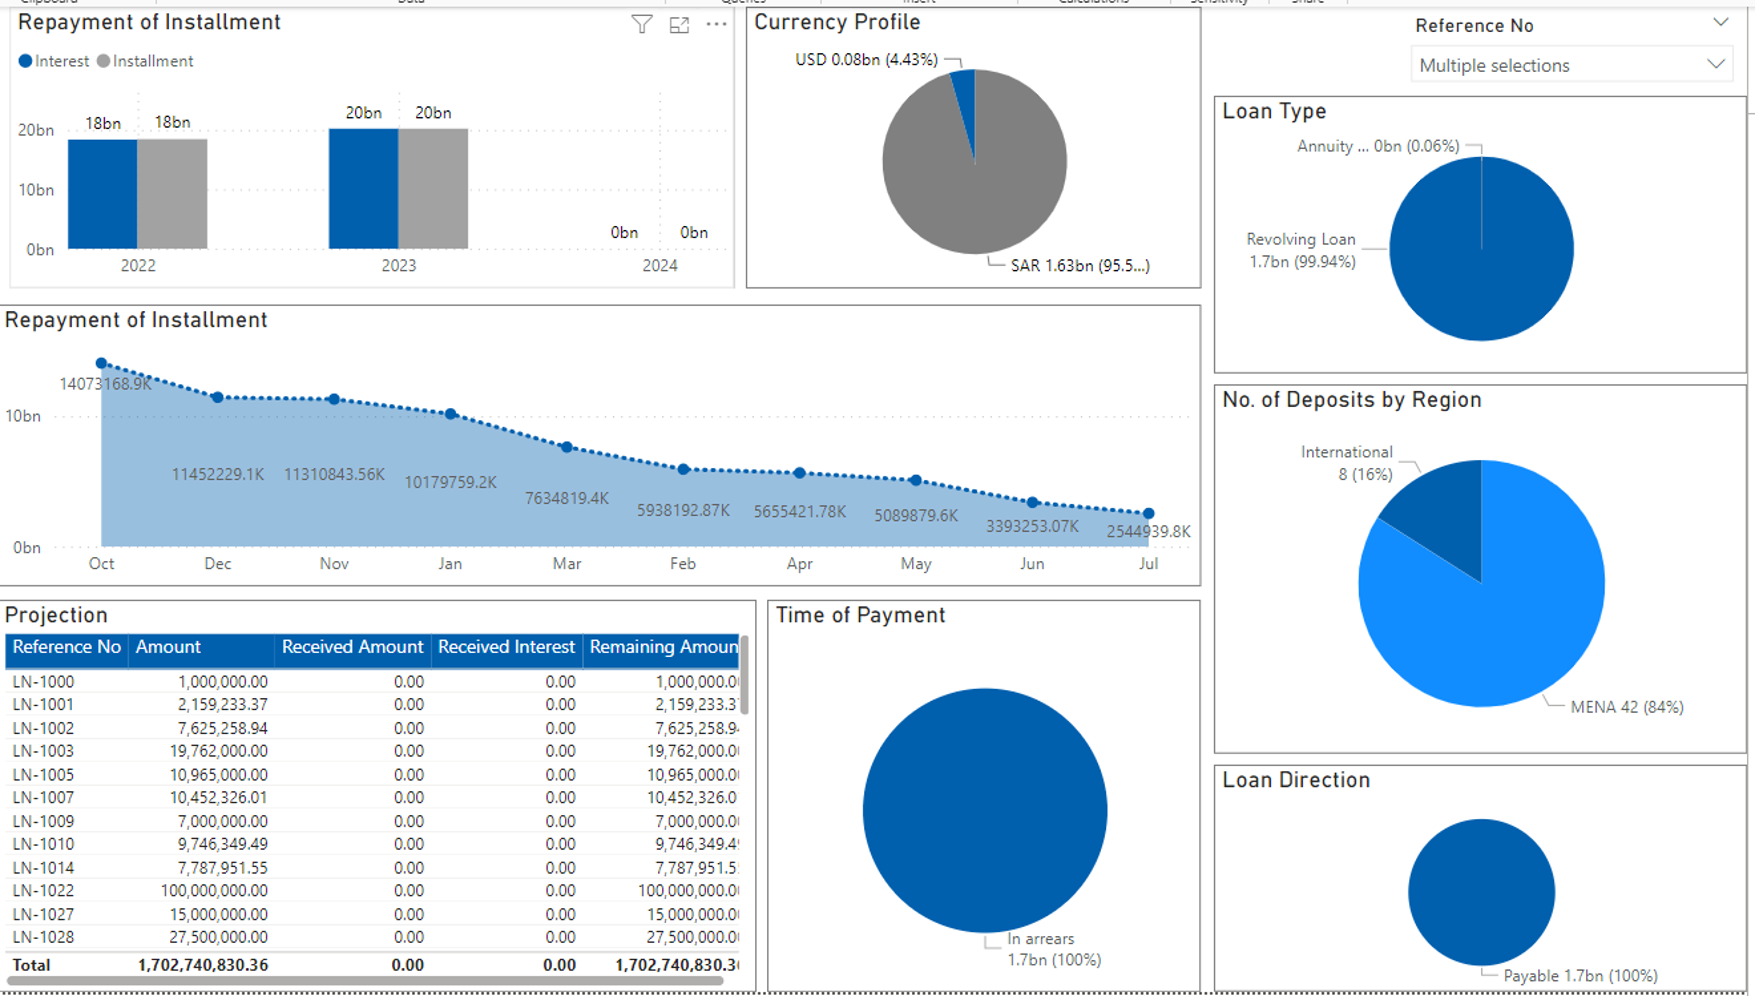Collapse the Reference No slicer header chevron

coord(1720,23)
